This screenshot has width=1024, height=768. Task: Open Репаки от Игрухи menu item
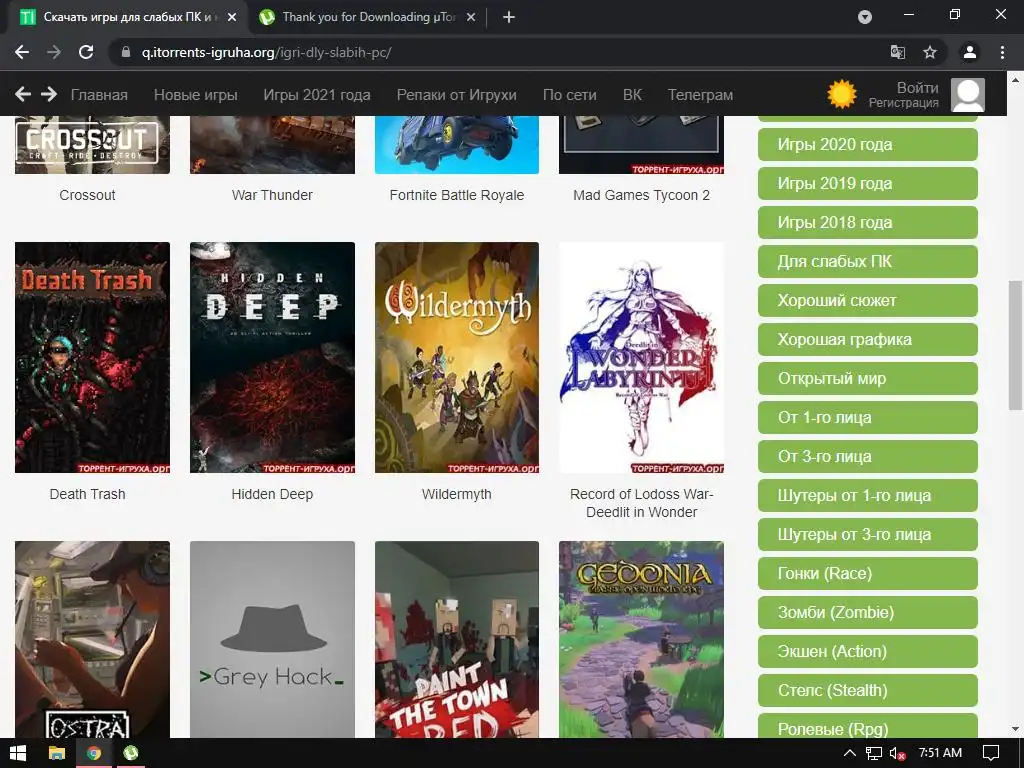click(x=456, y=95)
